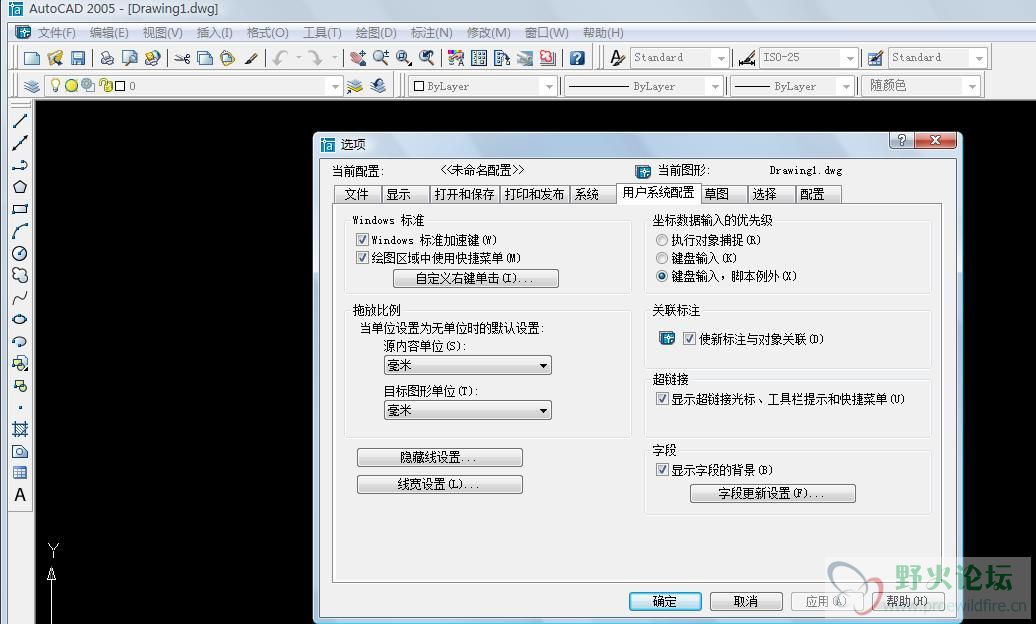1036x624 pixels.
Task: Click the 取消 button
Action: click(746, 601)
